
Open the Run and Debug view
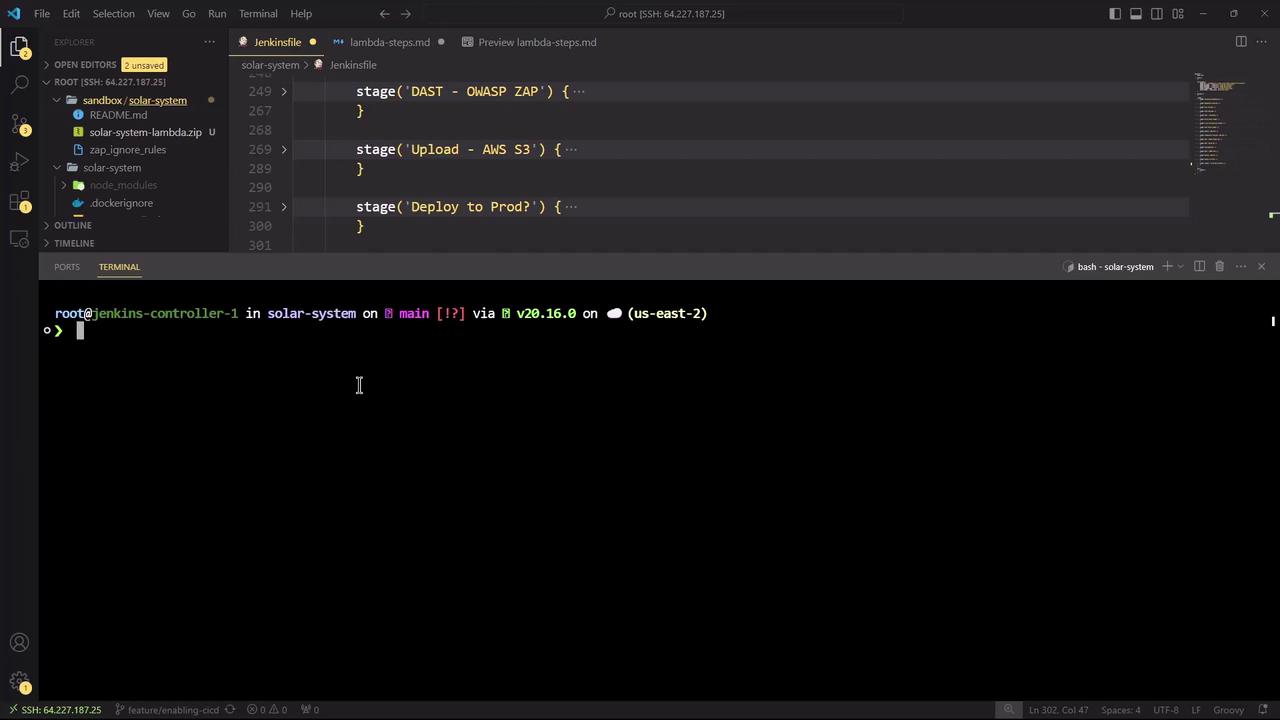point(19,163)
